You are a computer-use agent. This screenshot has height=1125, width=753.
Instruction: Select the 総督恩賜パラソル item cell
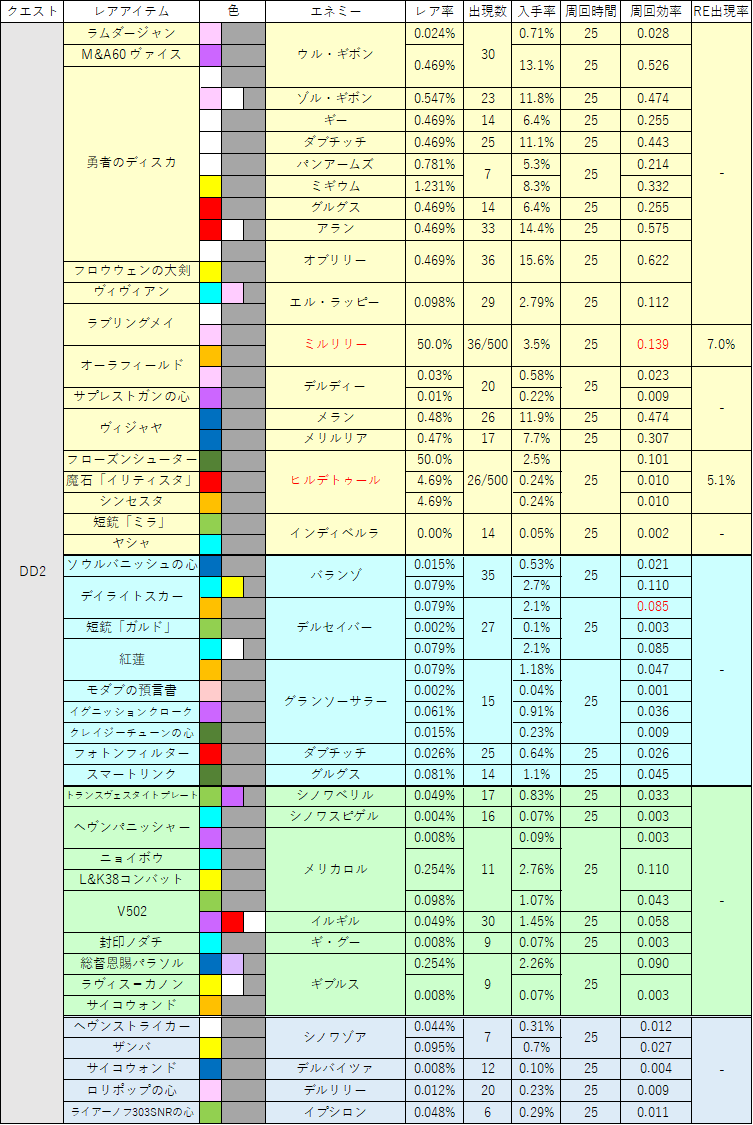(131, 964)
